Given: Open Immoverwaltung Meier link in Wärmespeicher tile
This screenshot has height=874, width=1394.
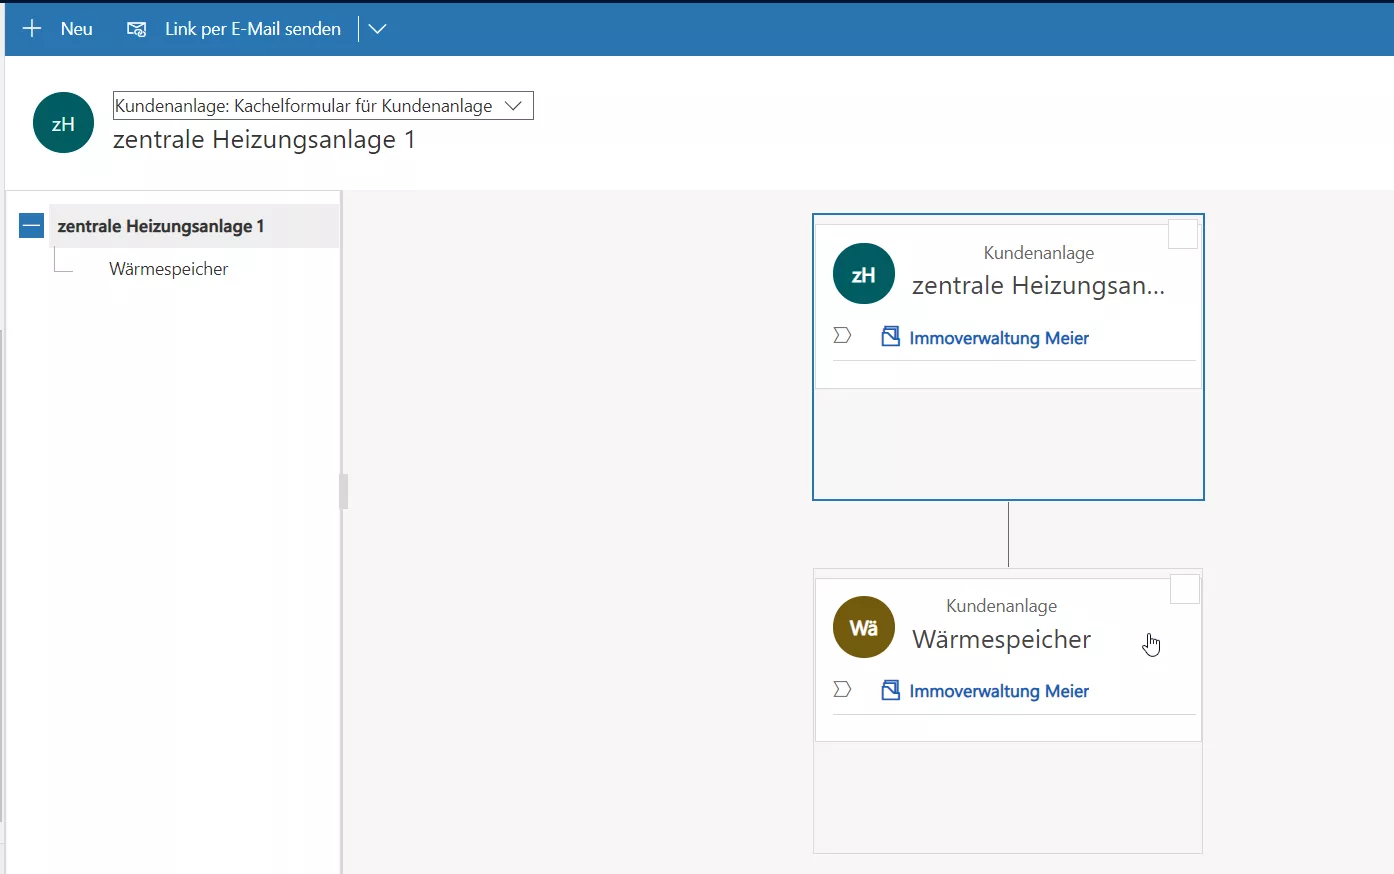Looking at the screenshot, I should pos(998,691).
